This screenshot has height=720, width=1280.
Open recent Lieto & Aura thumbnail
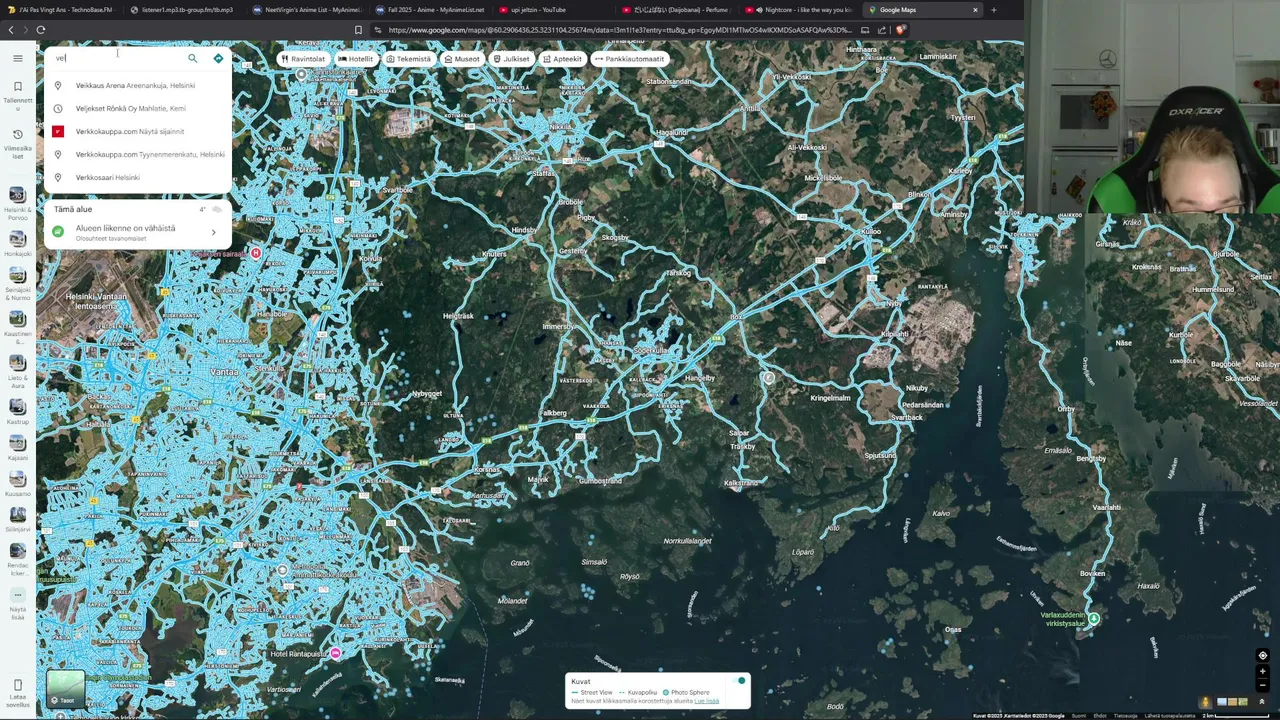17,363
